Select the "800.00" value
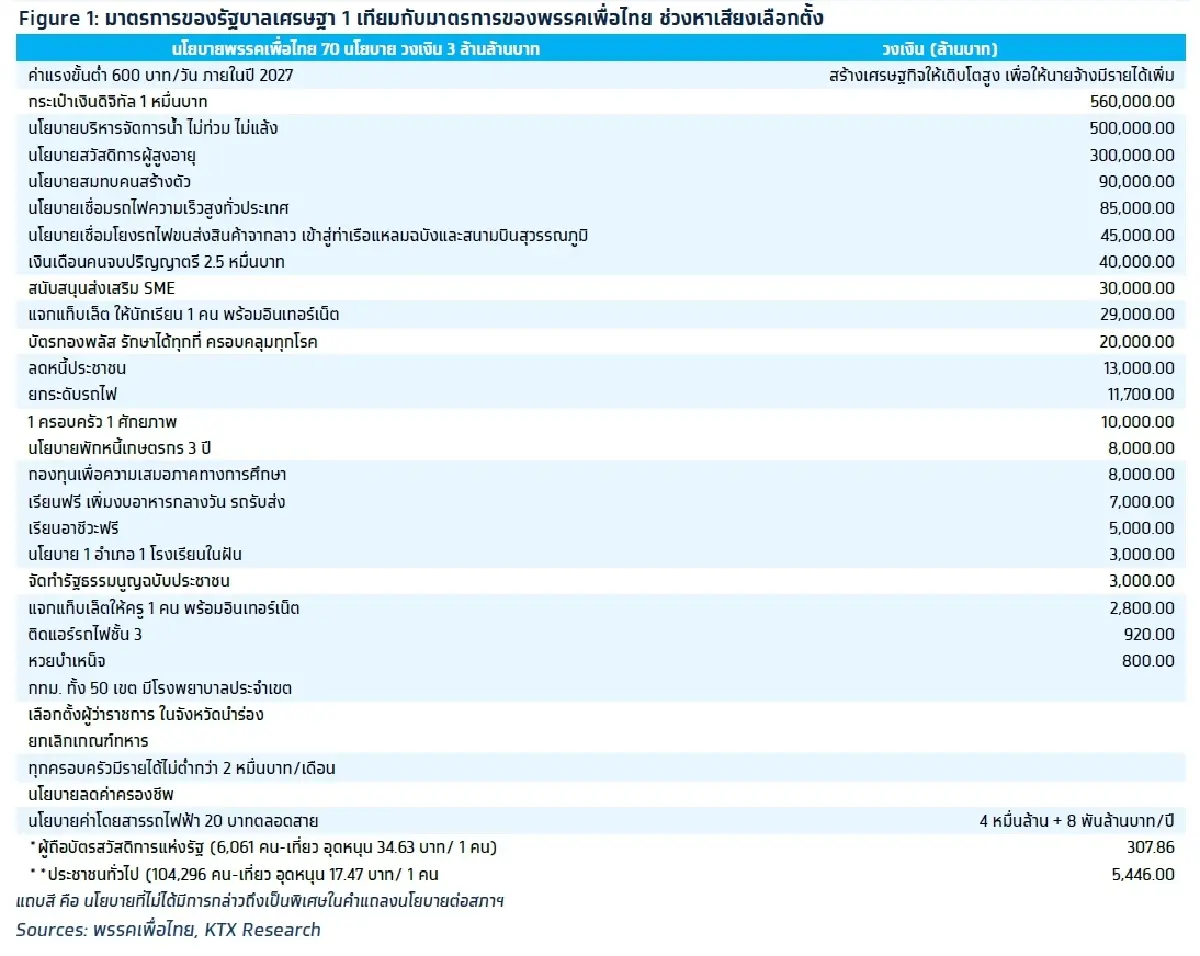The width and height of the screenshot is (1200, 956). tap(1150, 661)
